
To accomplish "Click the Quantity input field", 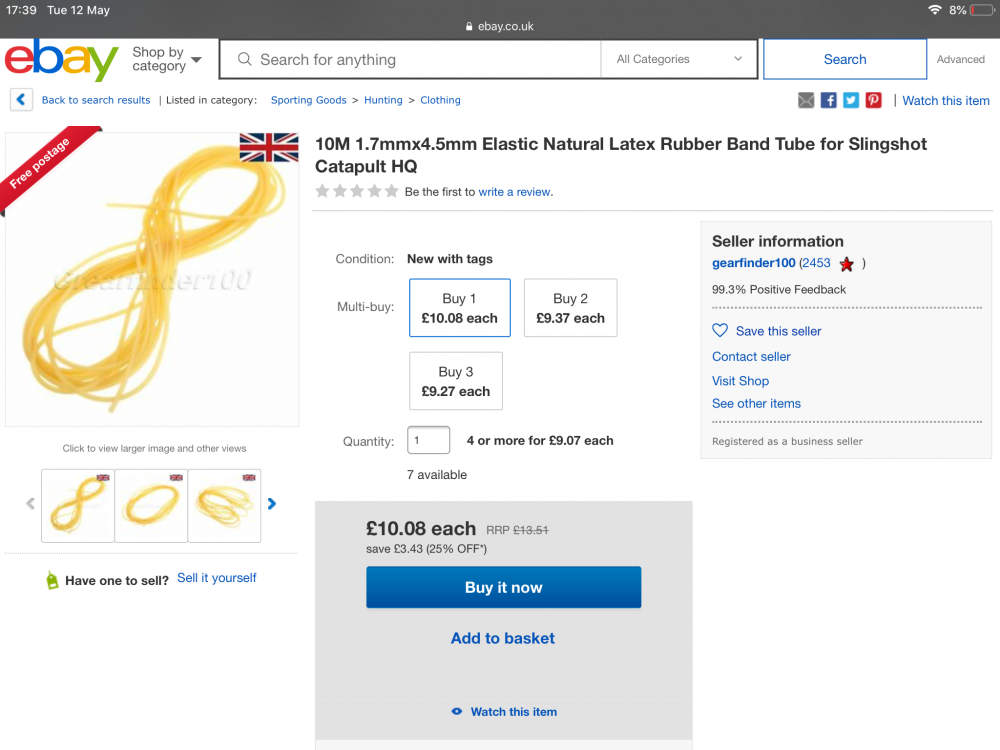I will (x=429, y=440).
